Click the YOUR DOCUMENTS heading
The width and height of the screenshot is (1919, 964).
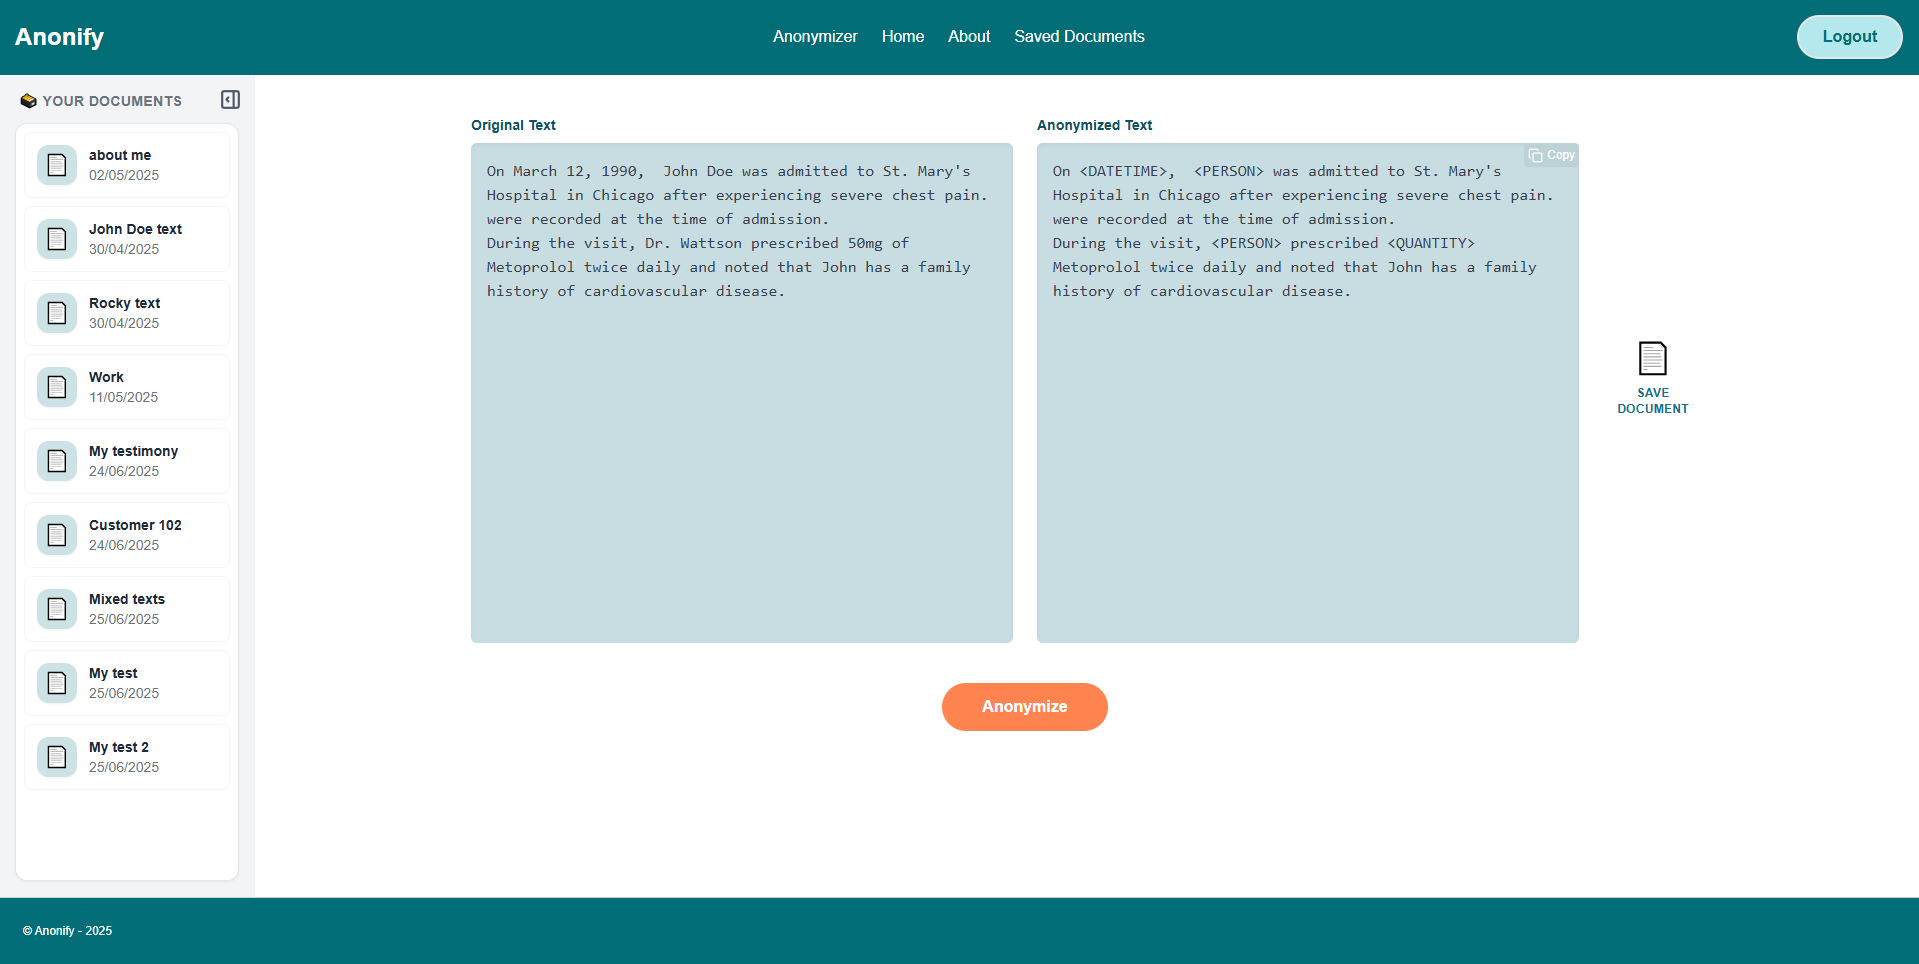click(x=112, y=101)
